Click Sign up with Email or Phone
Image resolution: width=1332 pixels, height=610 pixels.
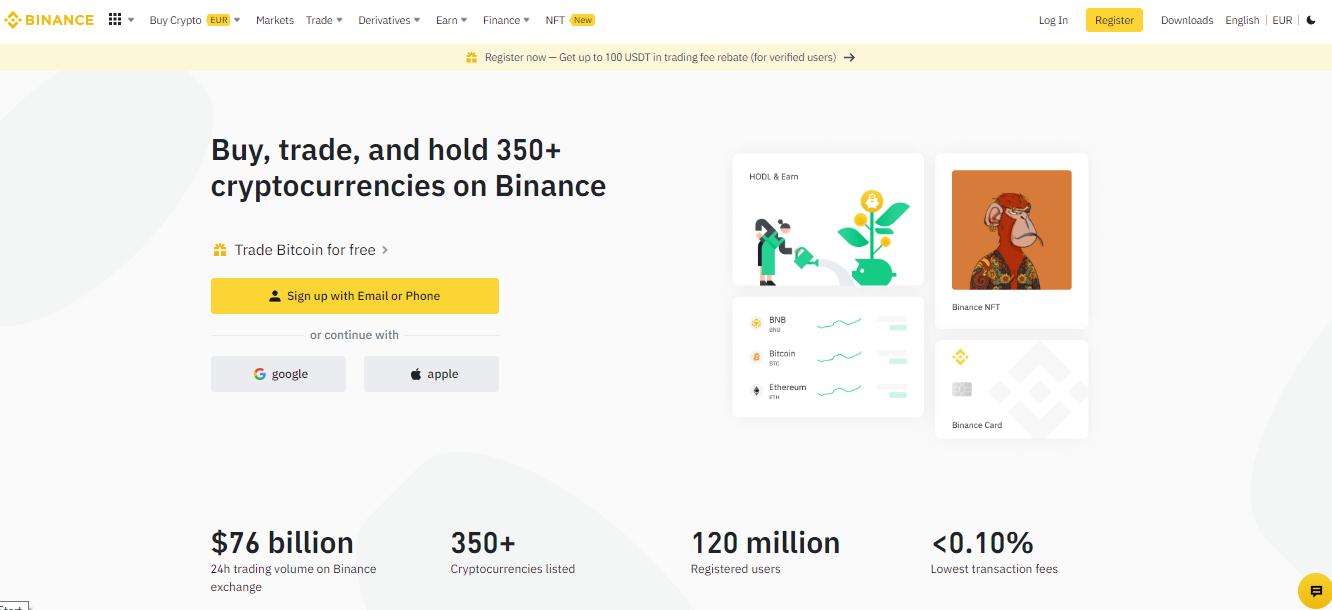coord(354,295)
